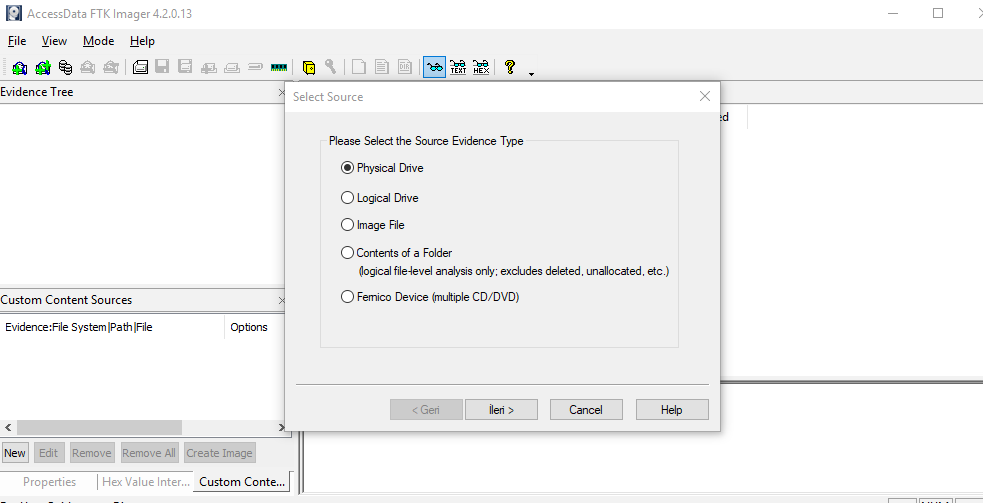Viewport: 983px width, 503px height.
Task: Select the Physical Drive radio button
Action: pyautogui.click(x=347, y=168)
